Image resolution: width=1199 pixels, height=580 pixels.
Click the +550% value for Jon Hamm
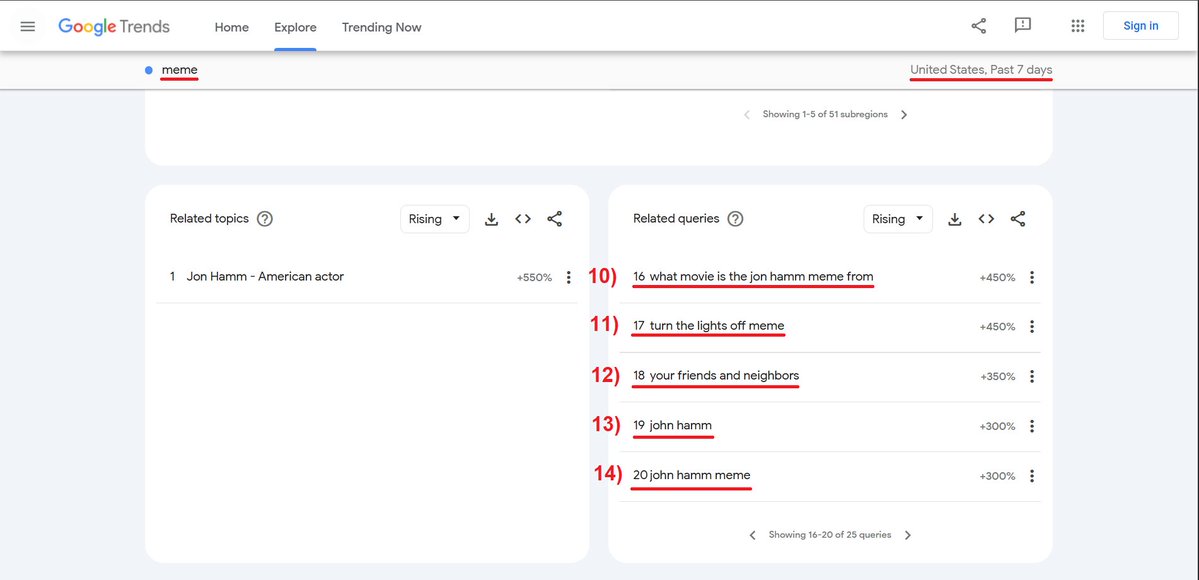tap(534, 278)
